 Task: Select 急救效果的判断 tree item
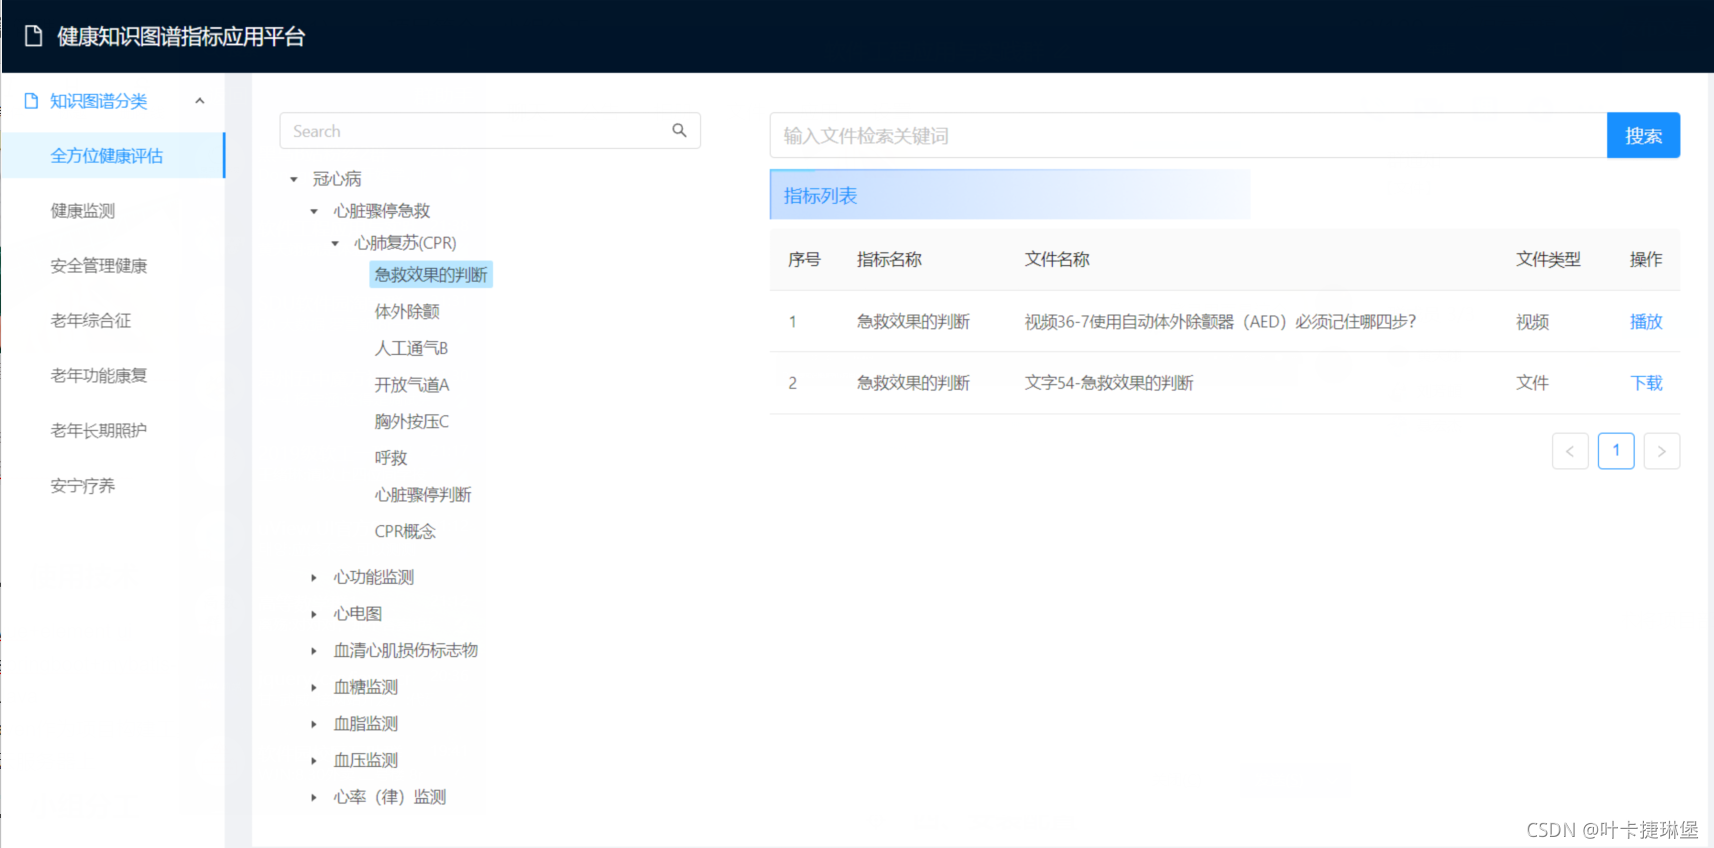coord(431,275)
